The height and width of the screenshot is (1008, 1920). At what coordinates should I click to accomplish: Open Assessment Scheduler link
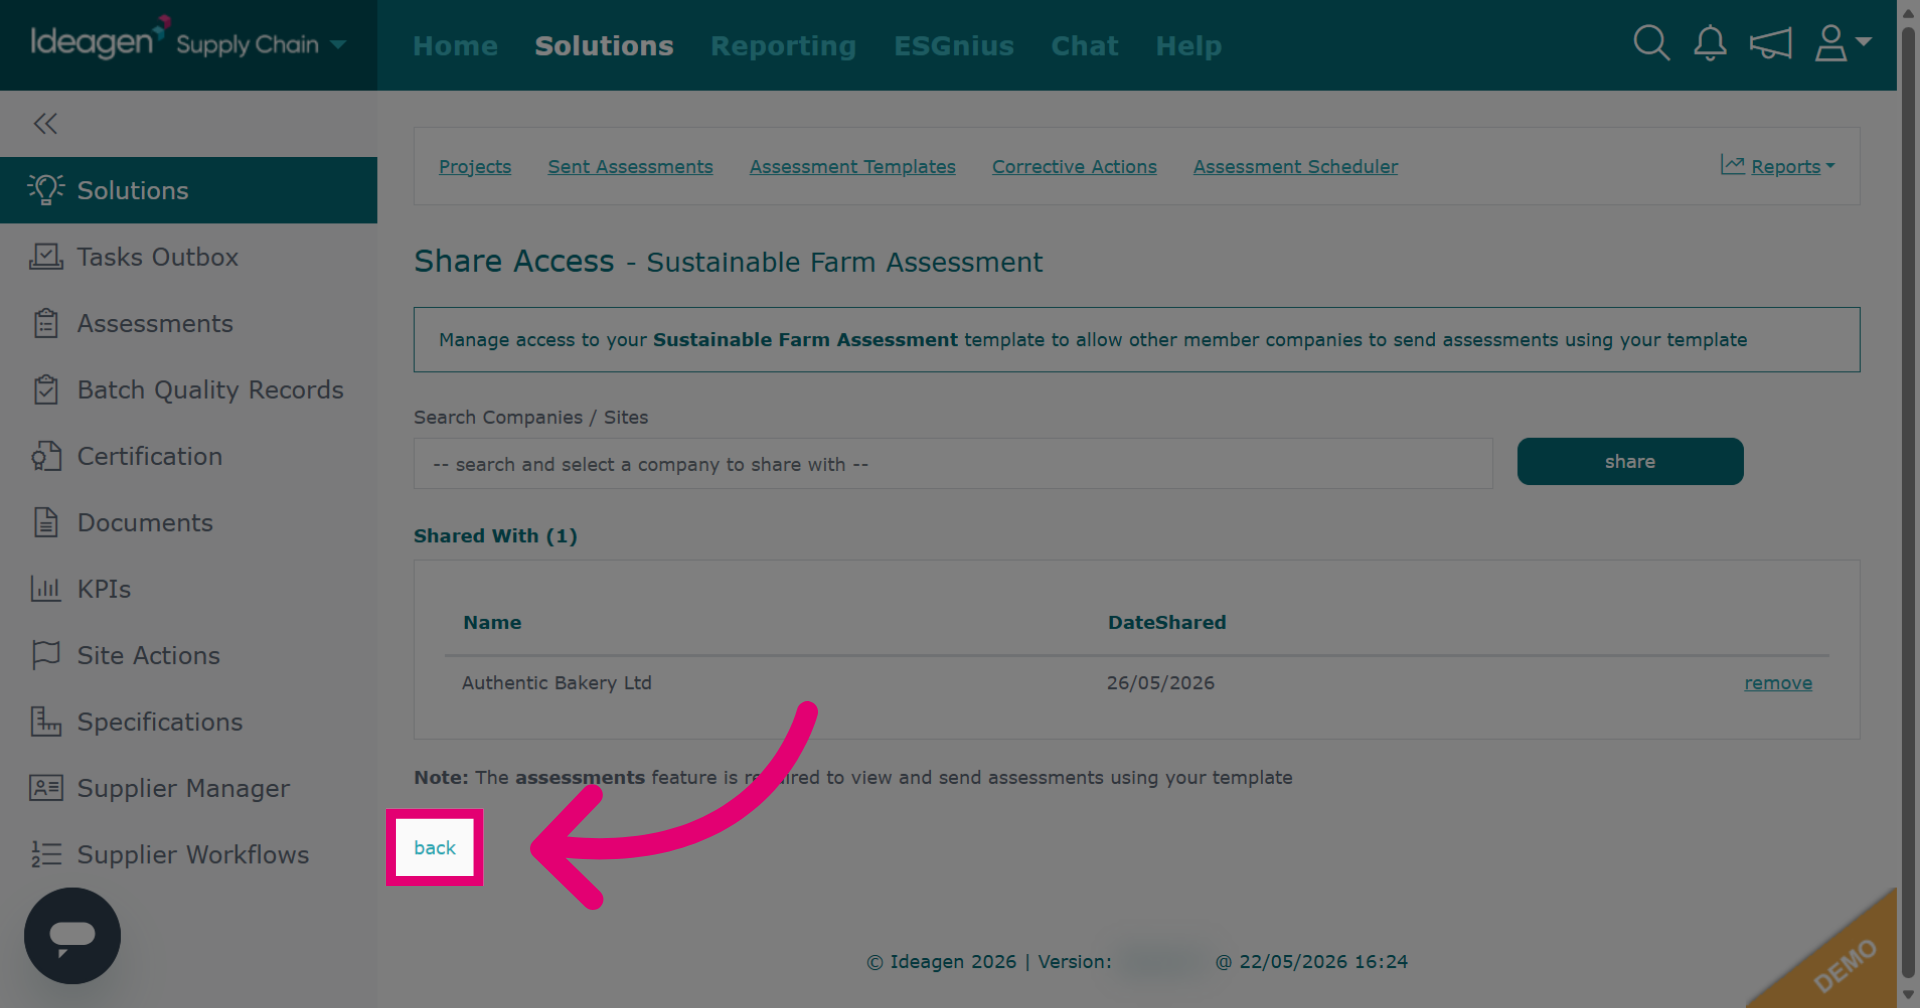point(1295,167)
